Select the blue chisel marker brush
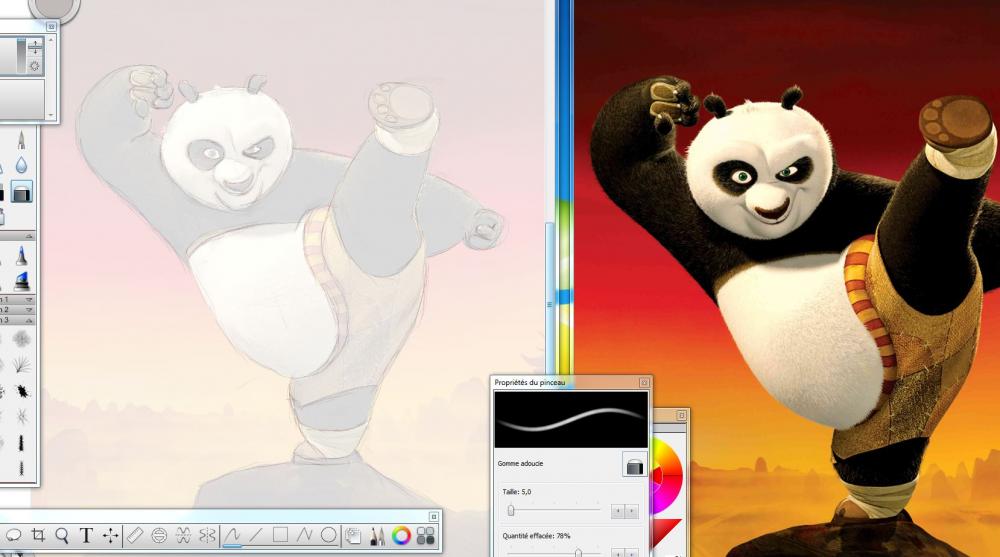1000x557 pixels. (x=21, y=281)
